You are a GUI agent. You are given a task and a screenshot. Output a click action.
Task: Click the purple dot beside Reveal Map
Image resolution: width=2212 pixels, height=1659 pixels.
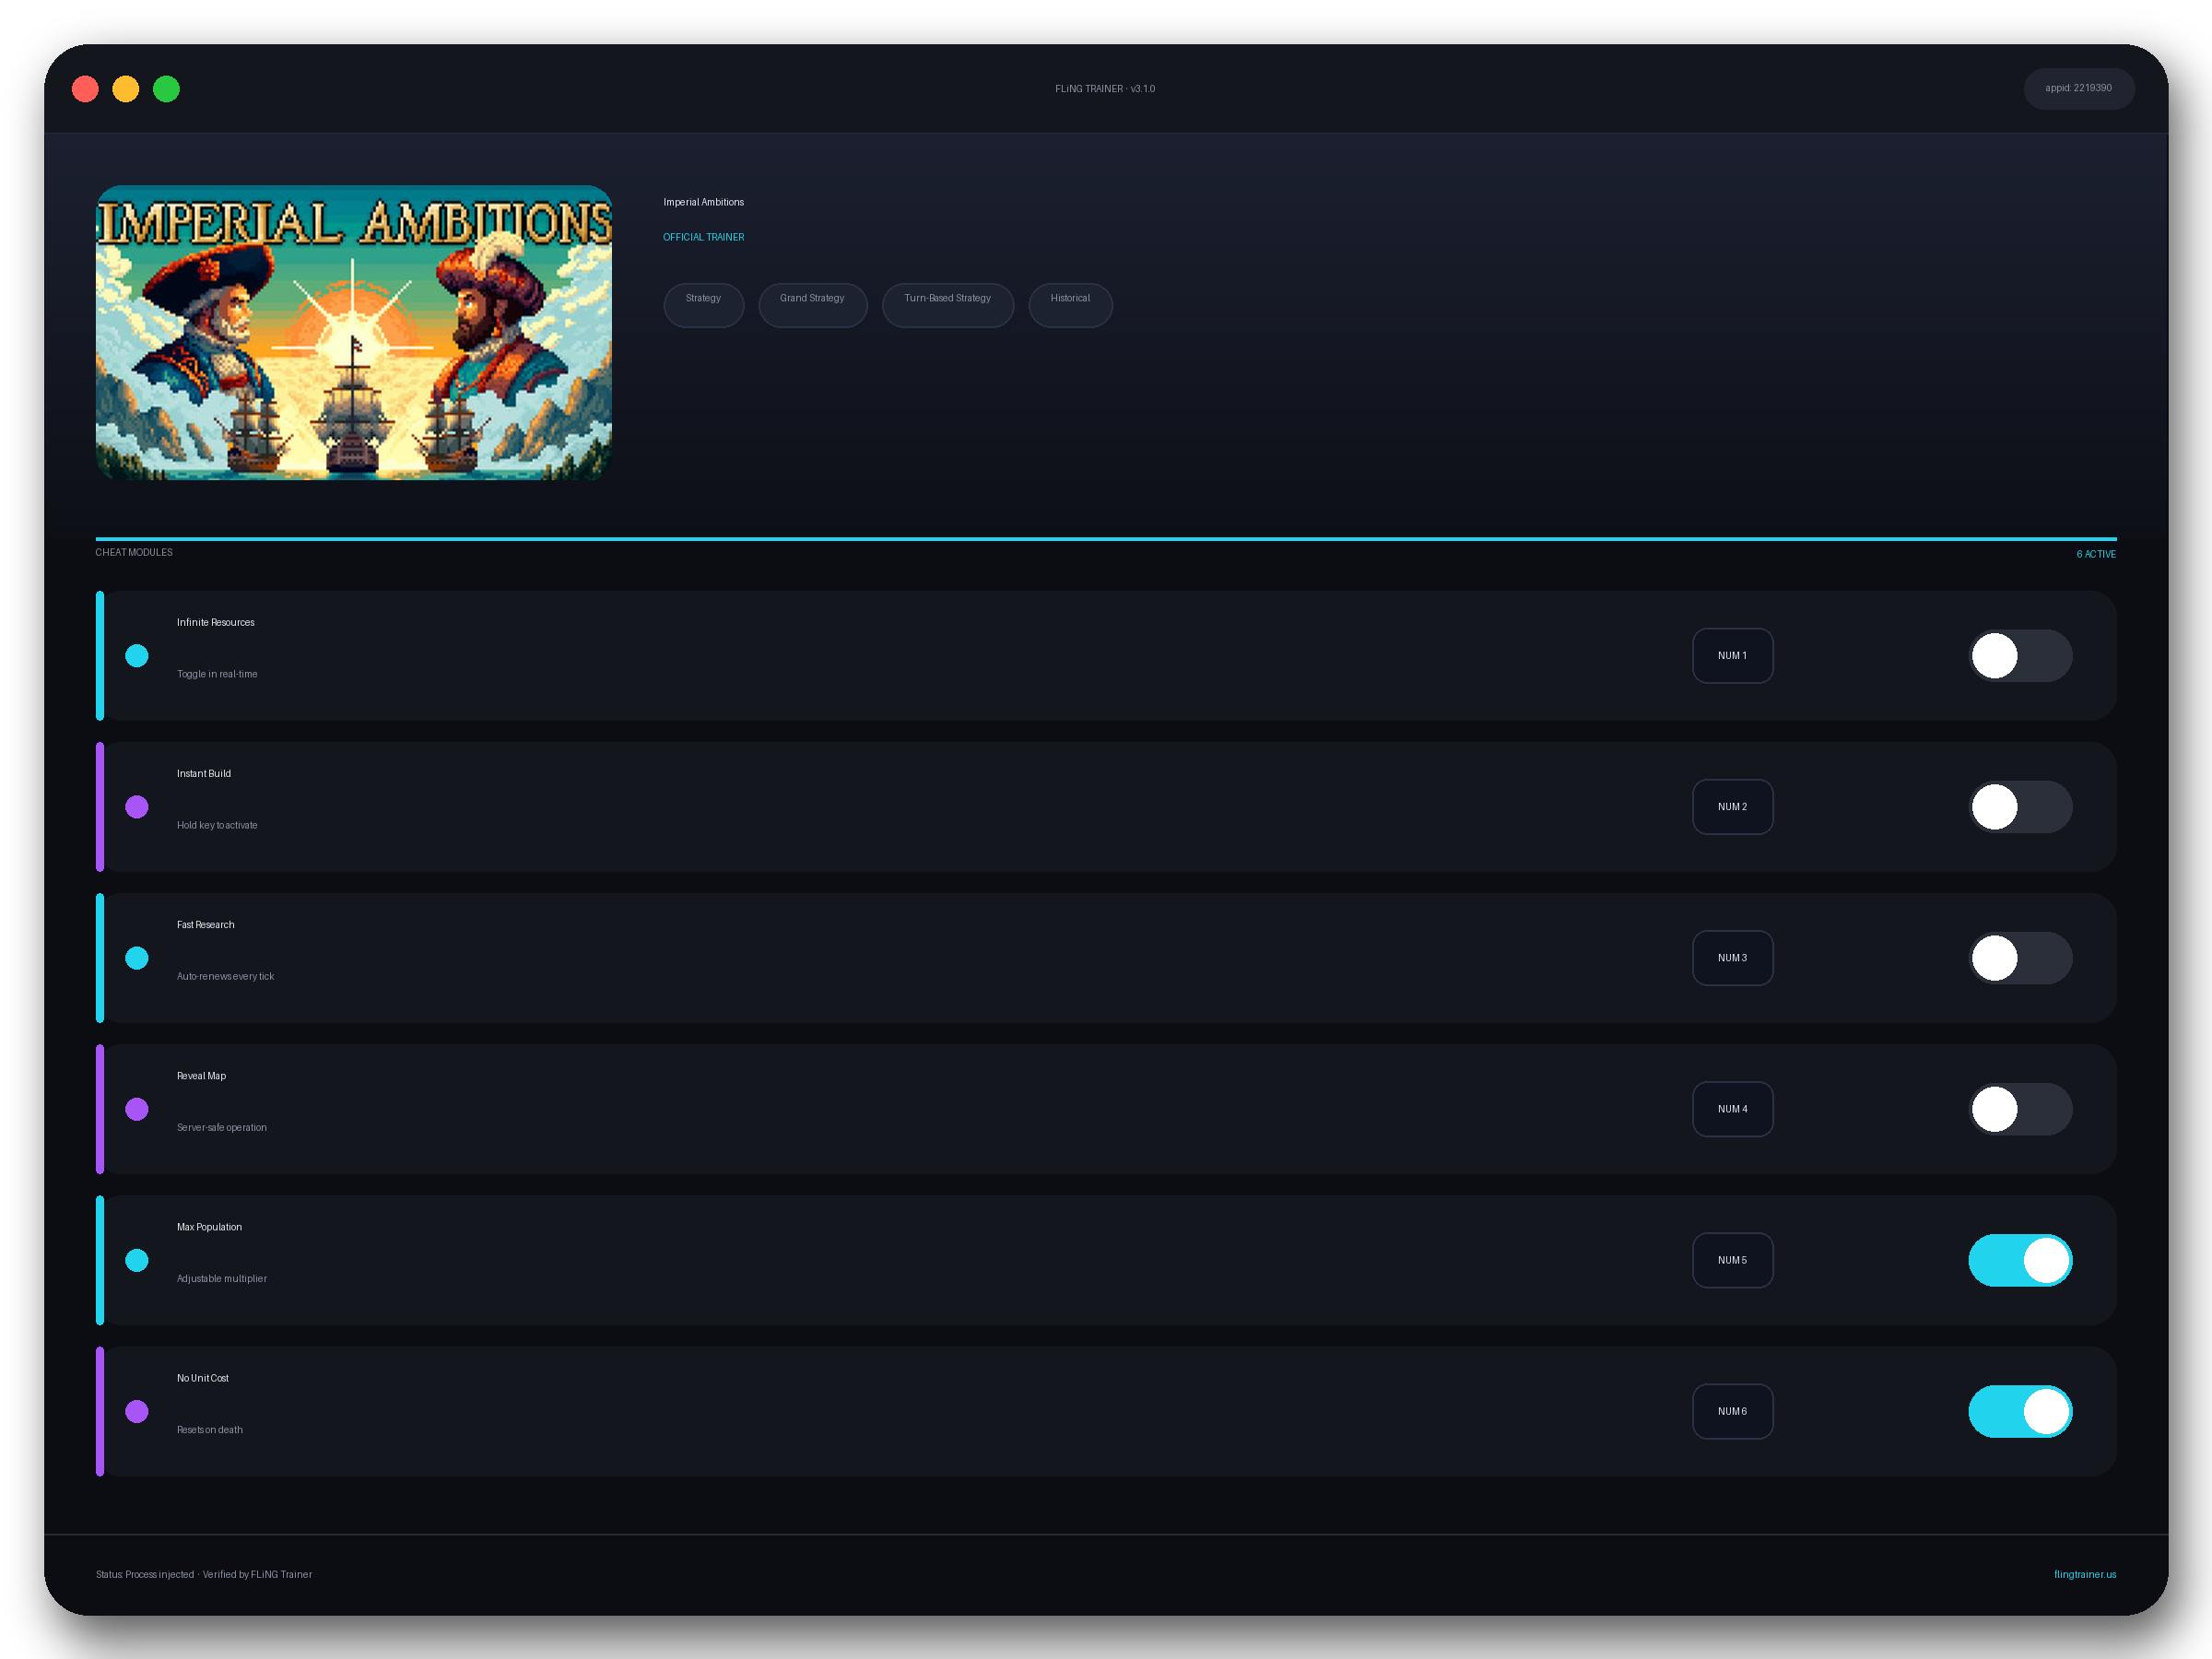[137, 1109]
